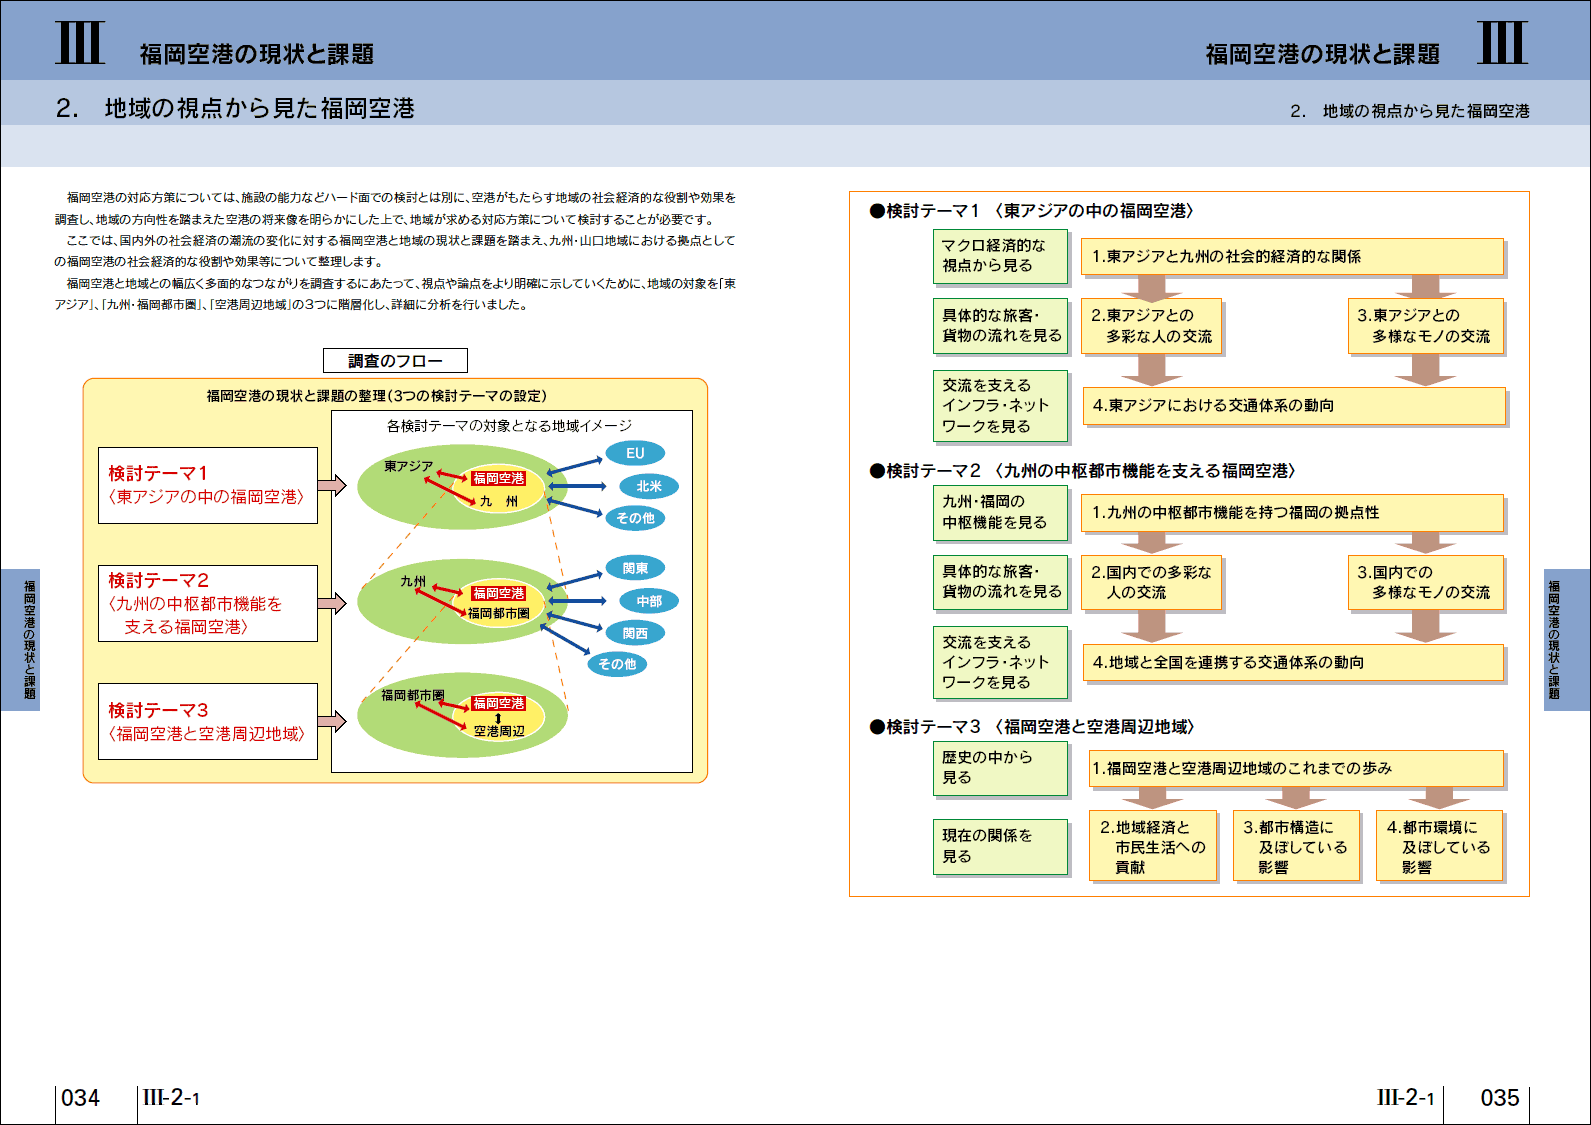
Task: Click the '具体的な旅客・貨物の流れを見る' box in テーマ1
Action: pos(1000,326)
